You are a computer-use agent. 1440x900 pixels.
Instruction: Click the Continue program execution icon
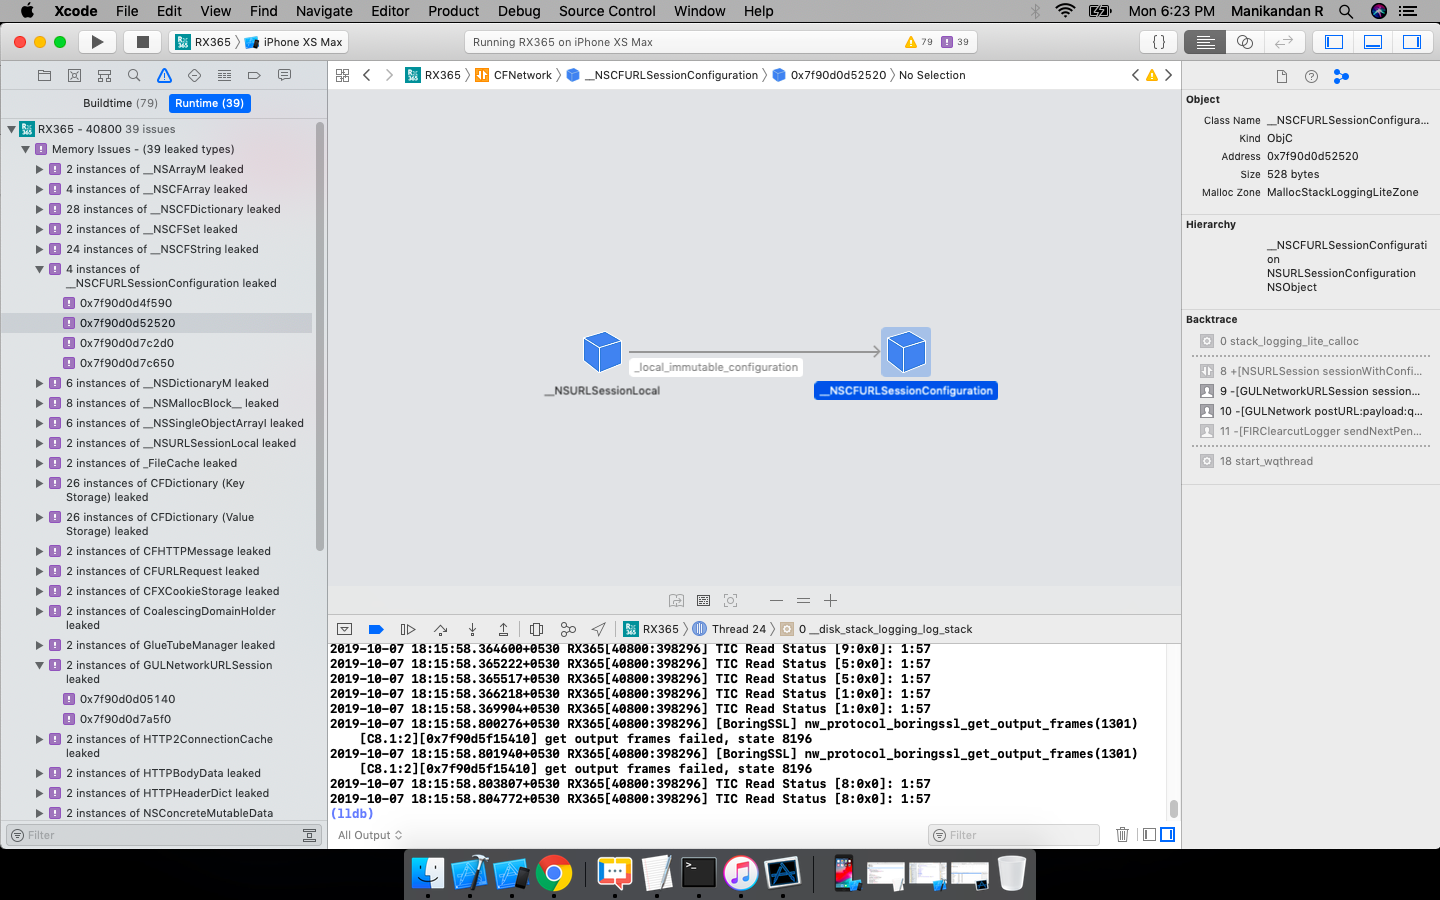(407, 629)
